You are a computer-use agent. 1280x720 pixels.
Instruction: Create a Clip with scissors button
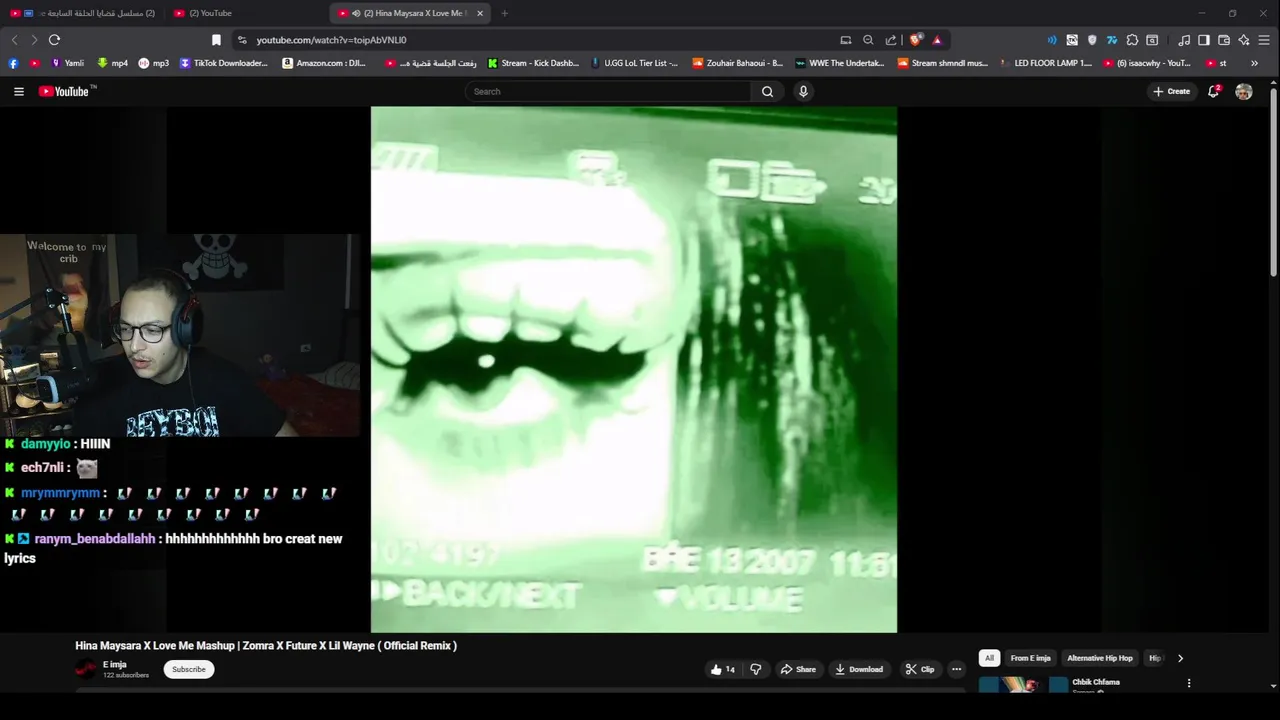pyautogui.click(x=920, y=669)
